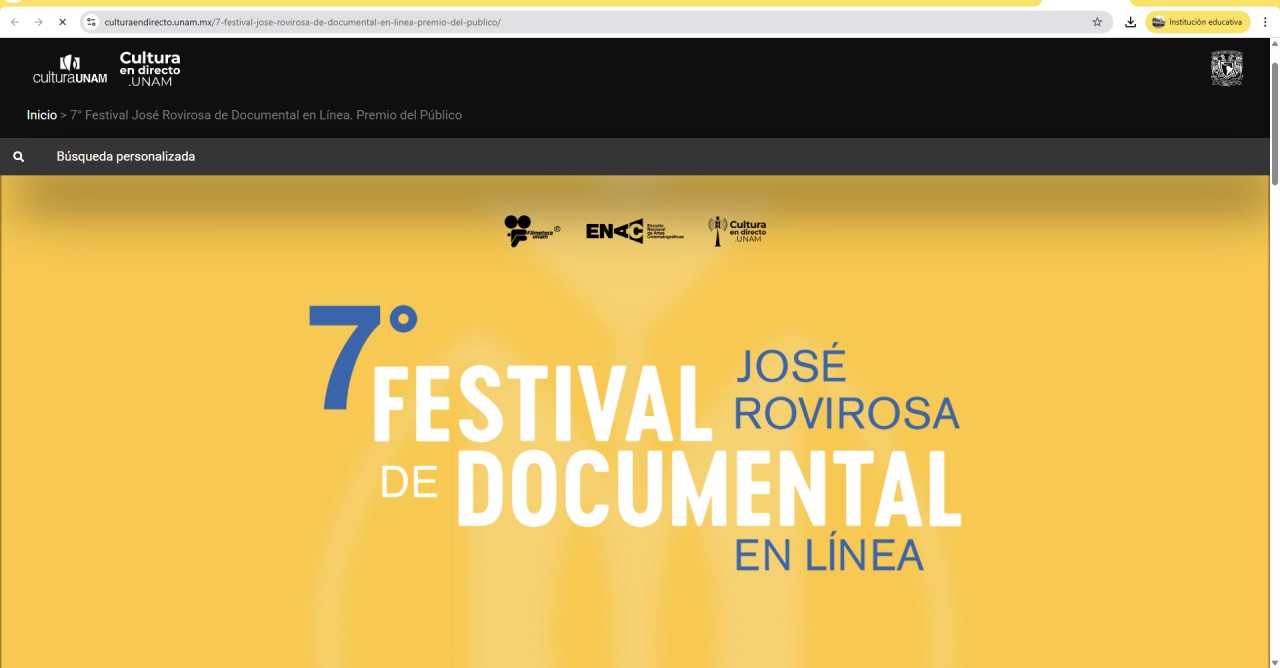Stop the page from loading
This screenshot has height=668, width=1280.
click(62, 22)
